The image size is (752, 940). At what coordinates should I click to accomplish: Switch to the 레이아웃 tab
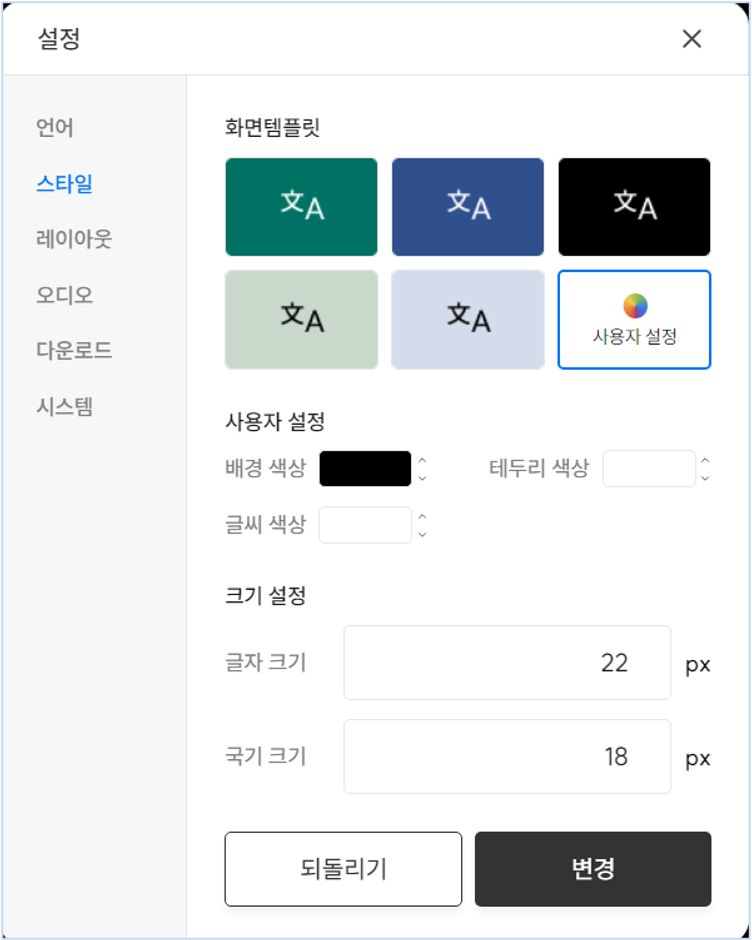(74, 239)
